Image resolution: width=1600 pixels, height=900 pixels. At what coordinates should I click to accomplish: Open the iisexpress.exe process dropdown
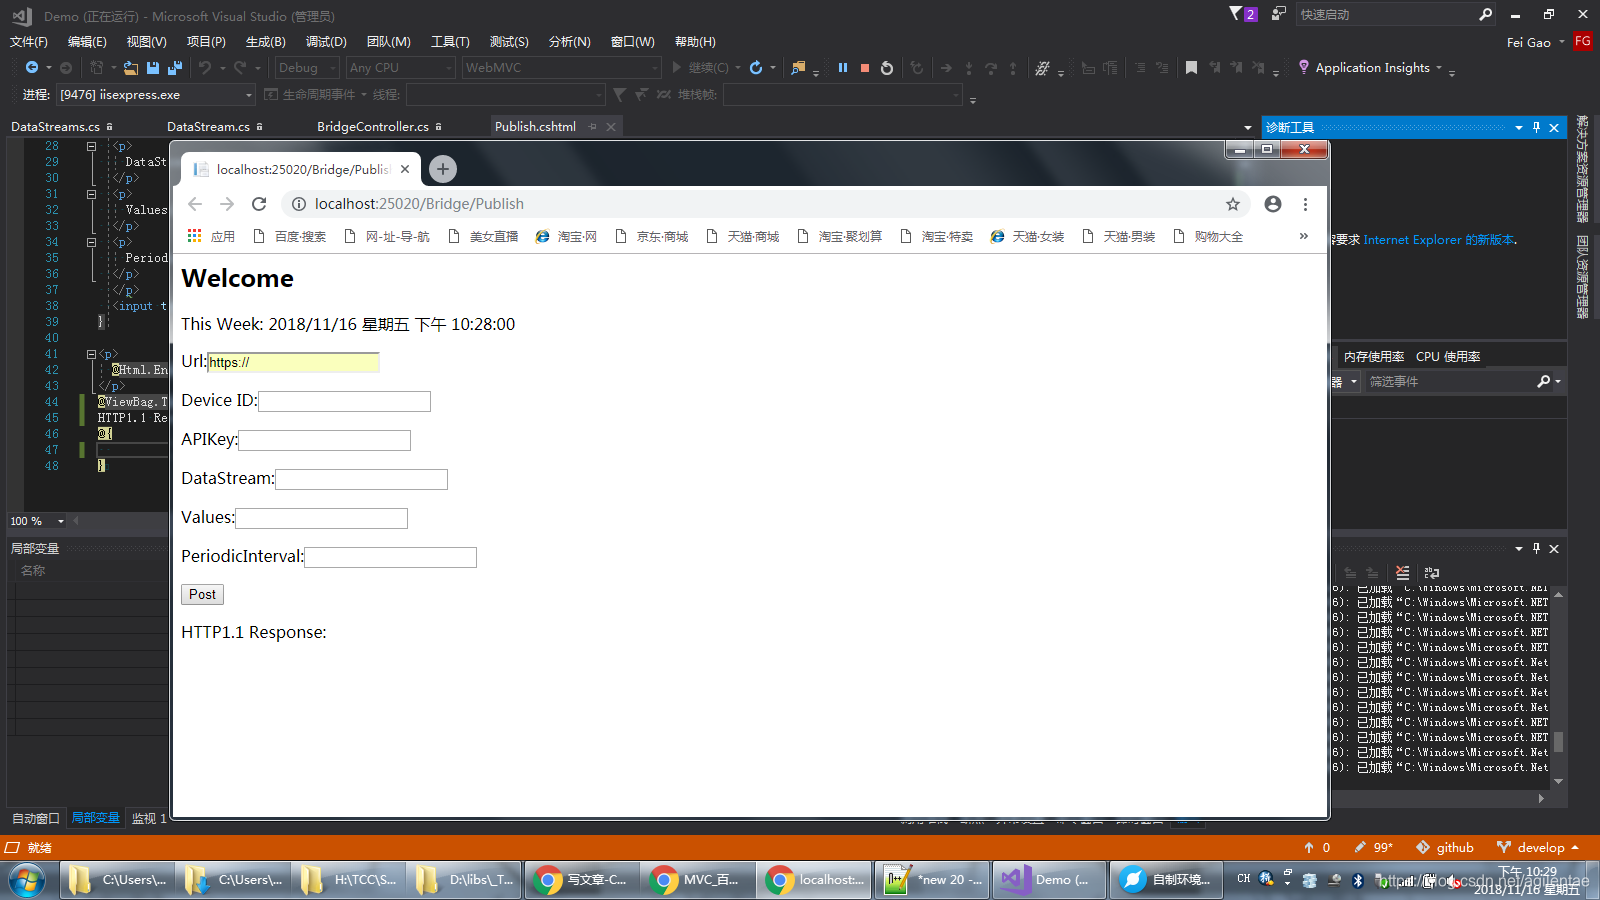(x=155, y=94)
